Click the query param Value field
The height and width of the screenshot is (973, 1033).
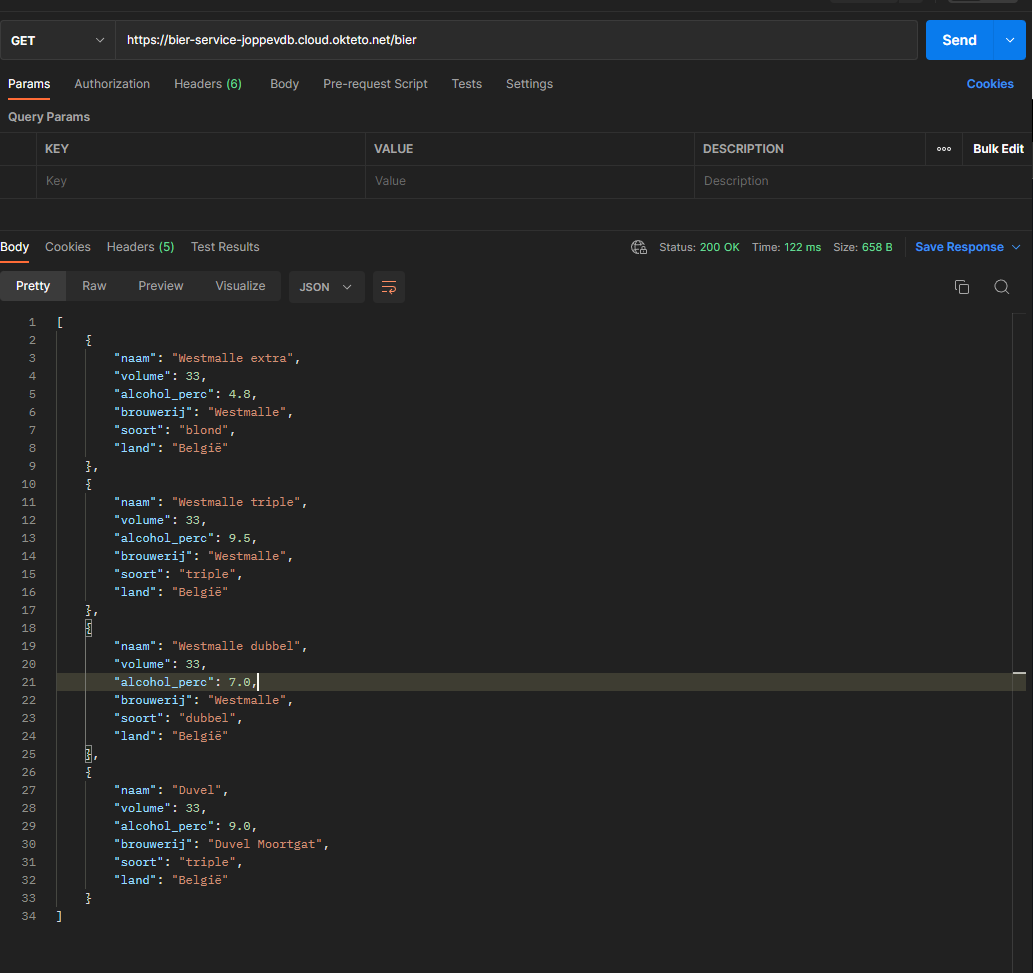530,181
